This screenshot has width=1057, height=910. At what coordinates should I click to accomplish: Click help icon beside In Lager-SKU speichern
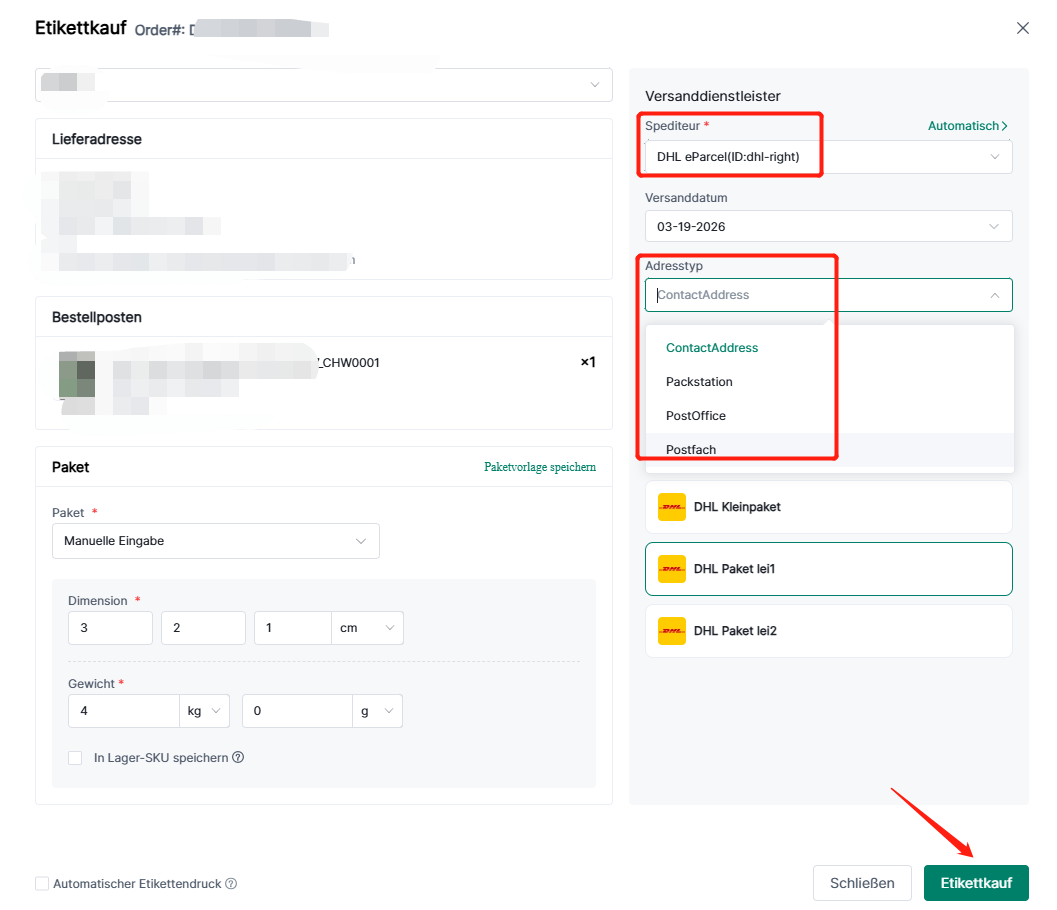tap(238, 757)
